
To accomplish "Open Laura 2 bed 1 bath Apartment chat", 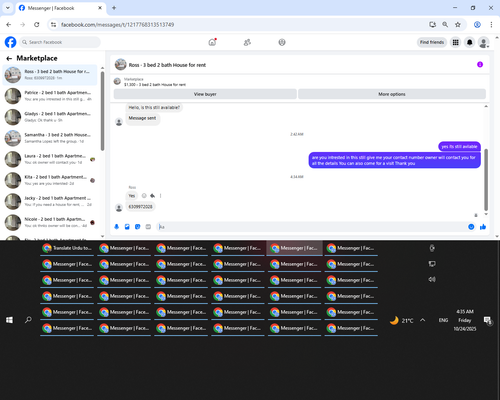I will [50, 159].
